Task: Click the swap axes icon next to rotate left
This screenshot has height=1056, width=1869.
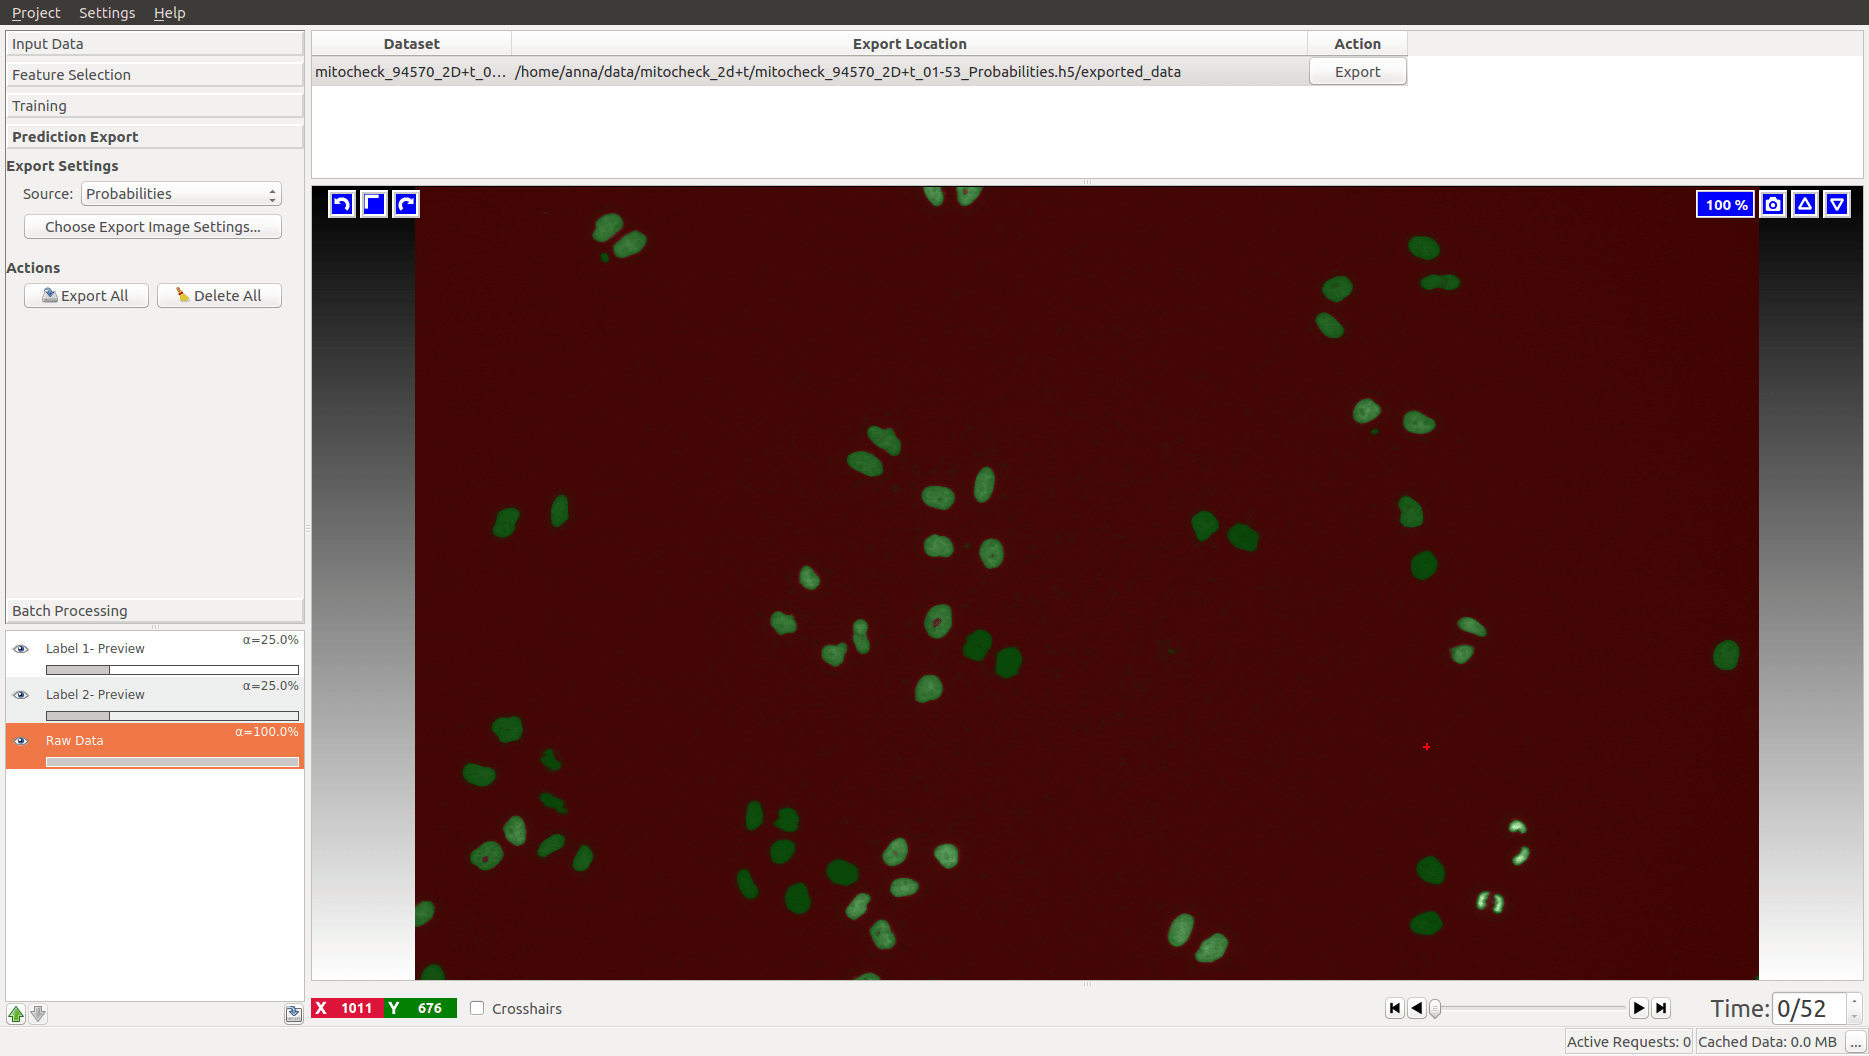Action: pos(373,204)
